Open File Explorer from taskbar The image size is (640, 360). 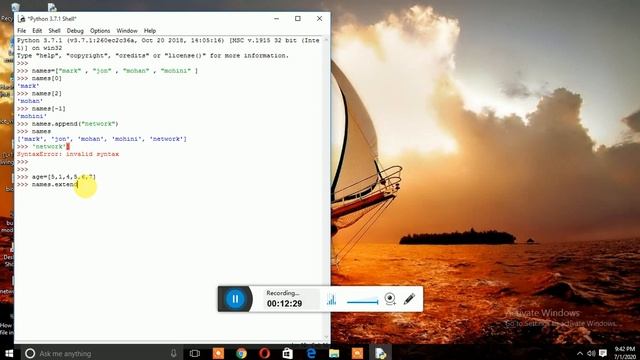[x=334, y=353]
